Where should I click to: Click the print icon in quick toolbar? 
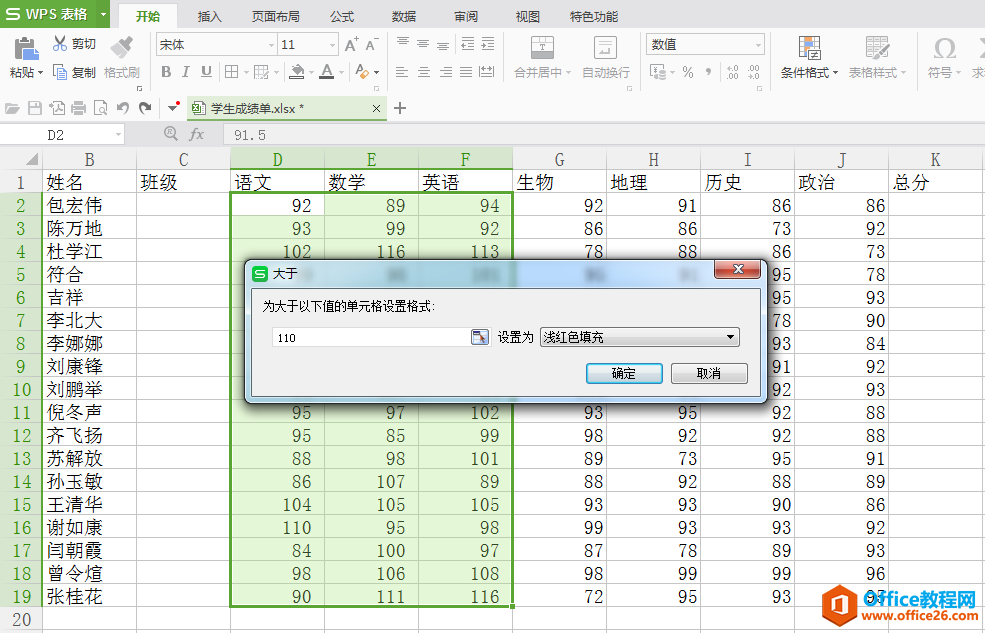[79, 109]
